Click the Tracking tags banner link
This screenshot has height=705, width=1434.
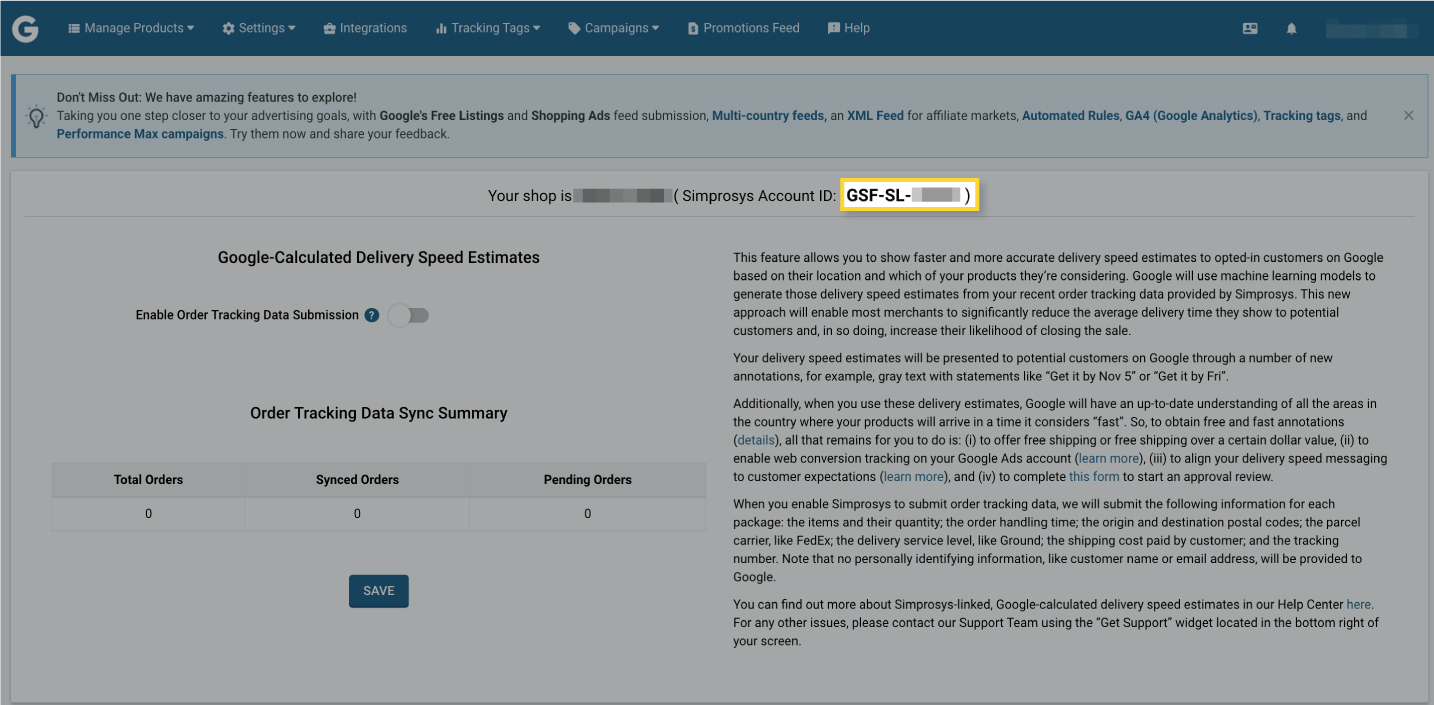click(x=1302, y=116)
